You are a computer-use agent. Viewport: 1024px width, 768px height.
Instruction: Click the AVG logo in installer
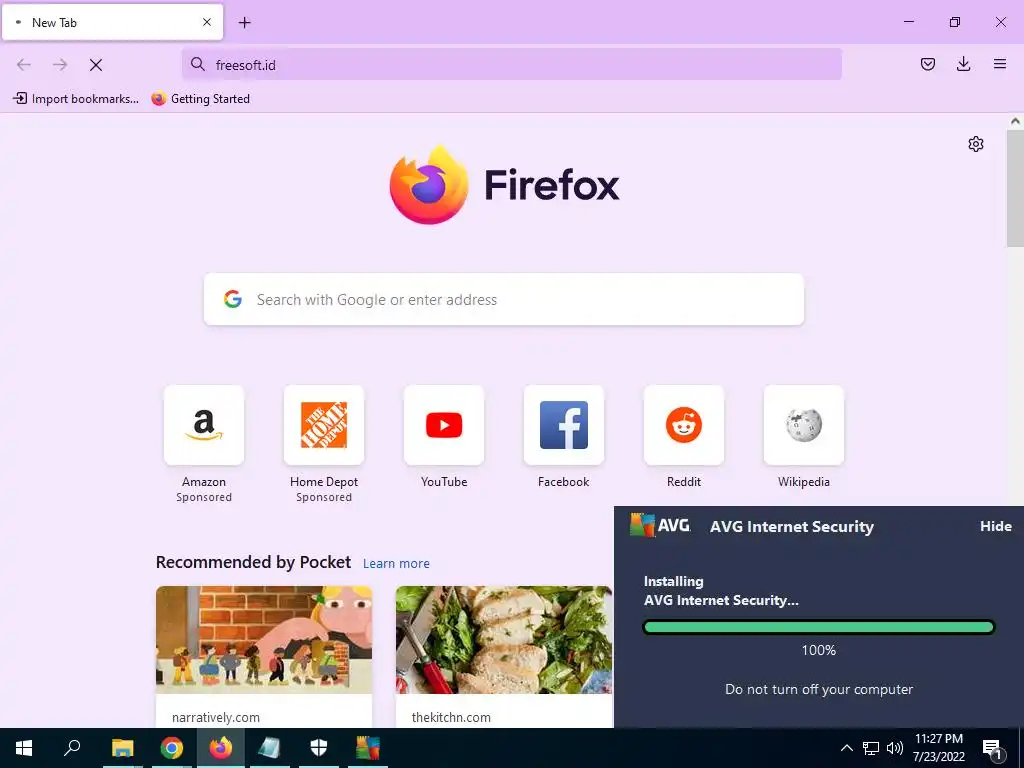(660, 525)
